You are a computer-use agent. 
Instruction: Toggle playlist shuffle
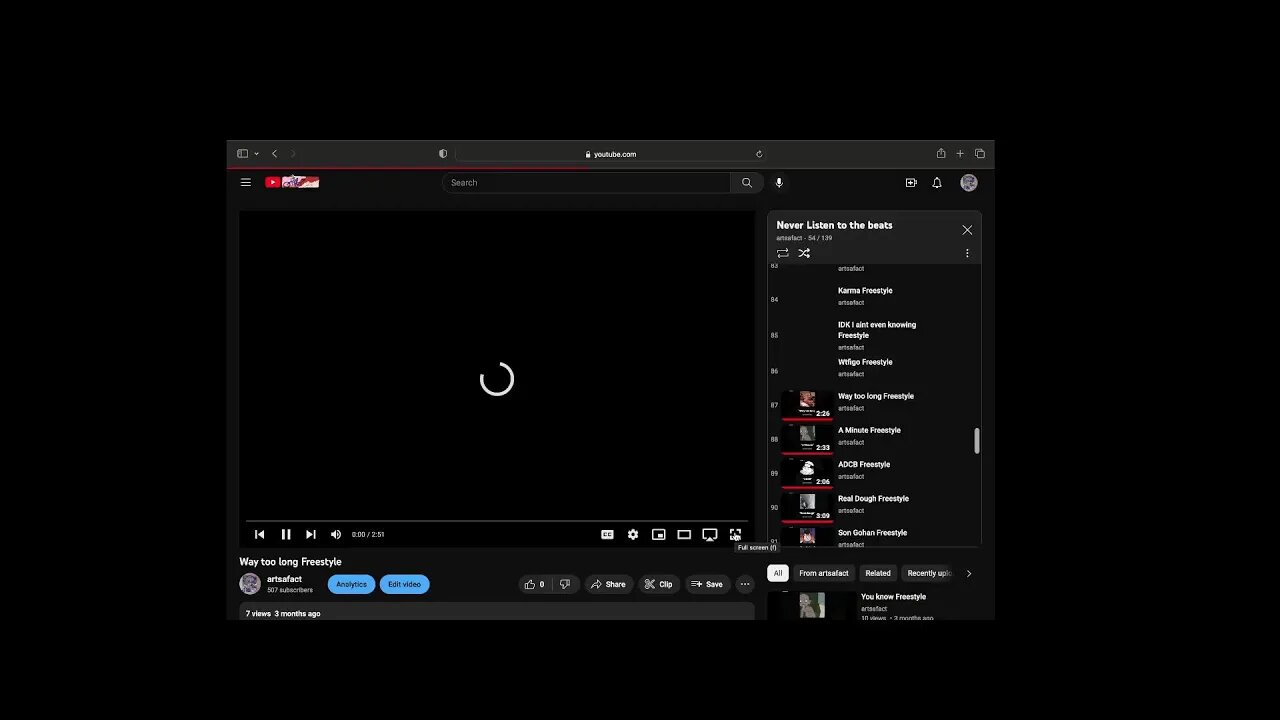804,253
